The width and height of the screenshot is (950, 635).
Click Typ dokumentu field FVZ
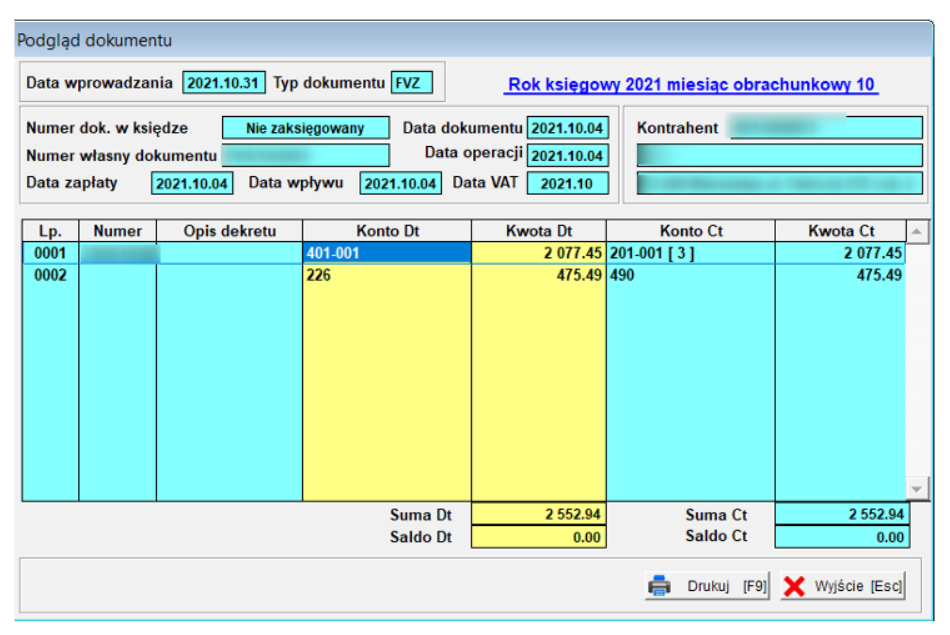412,82
